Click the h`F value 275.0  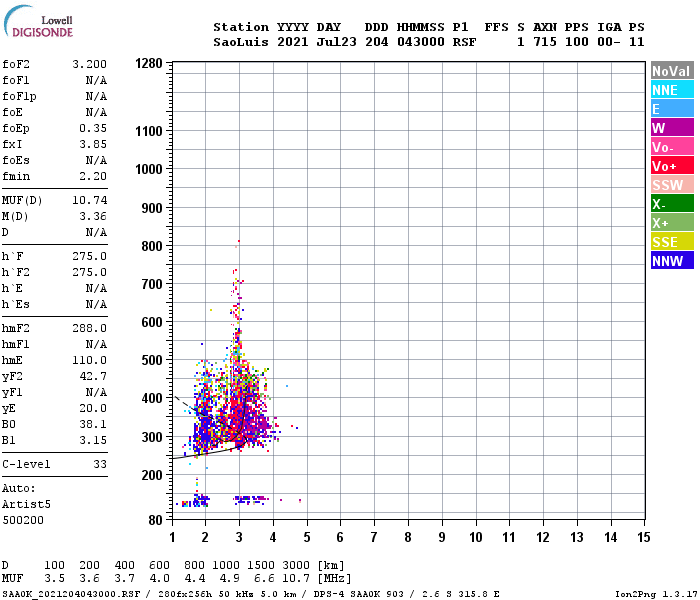tap(90, 256)
